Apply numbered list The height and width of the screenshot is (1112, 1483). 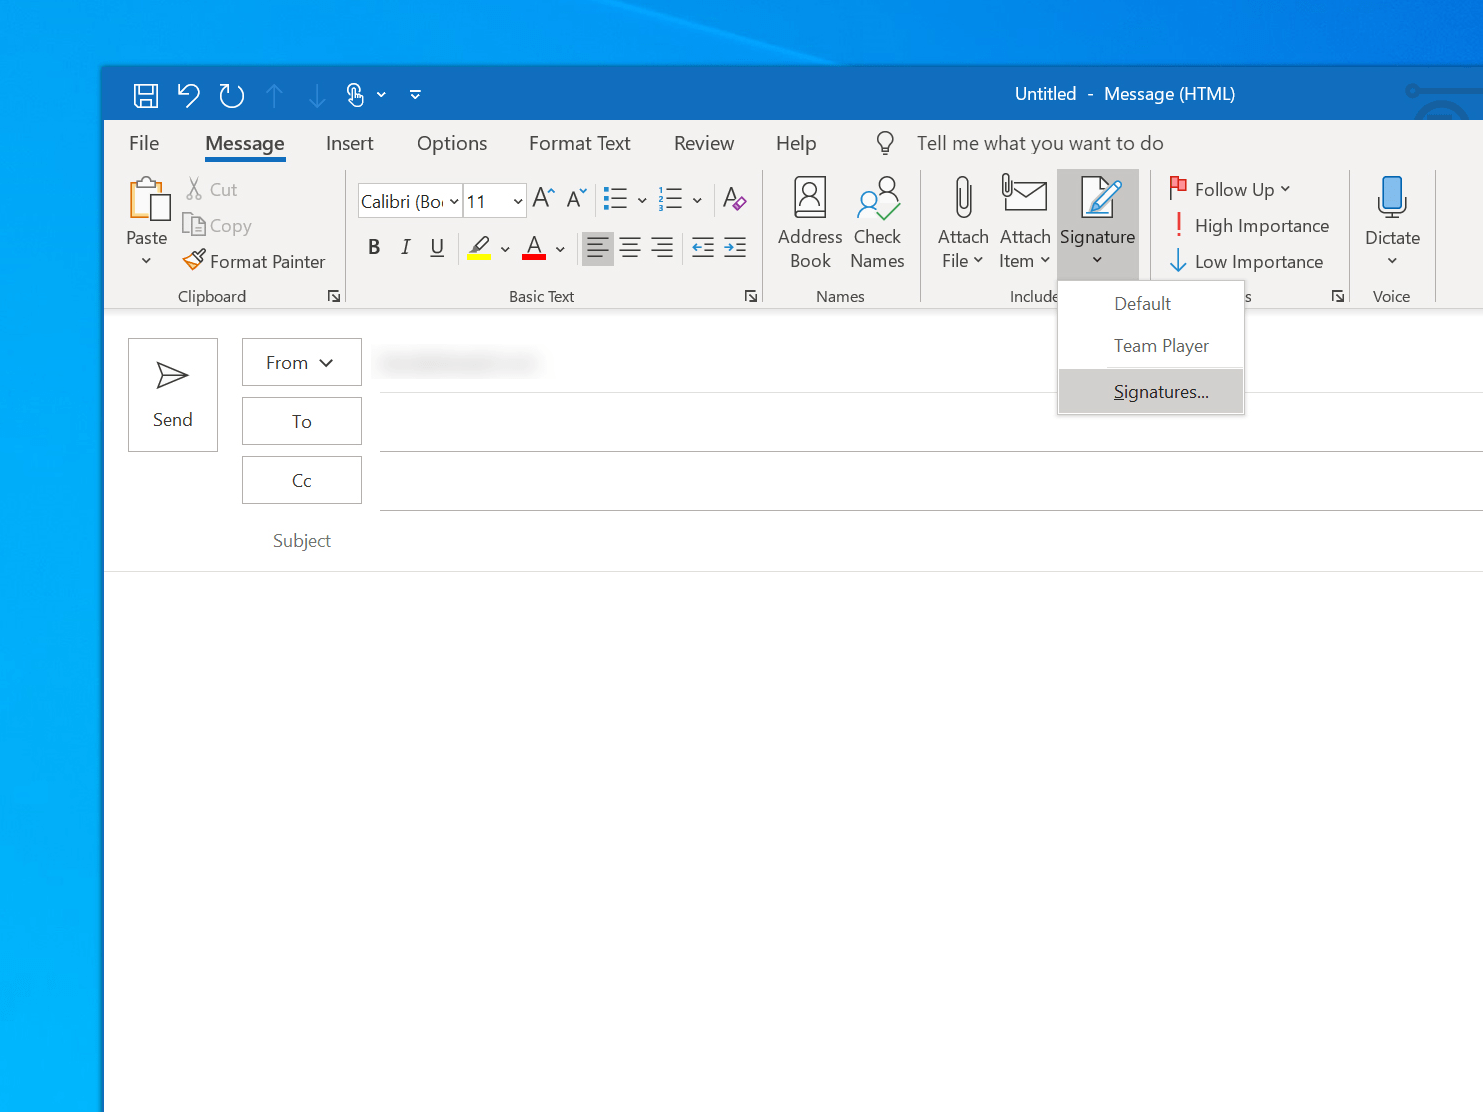tap(670, 198)
